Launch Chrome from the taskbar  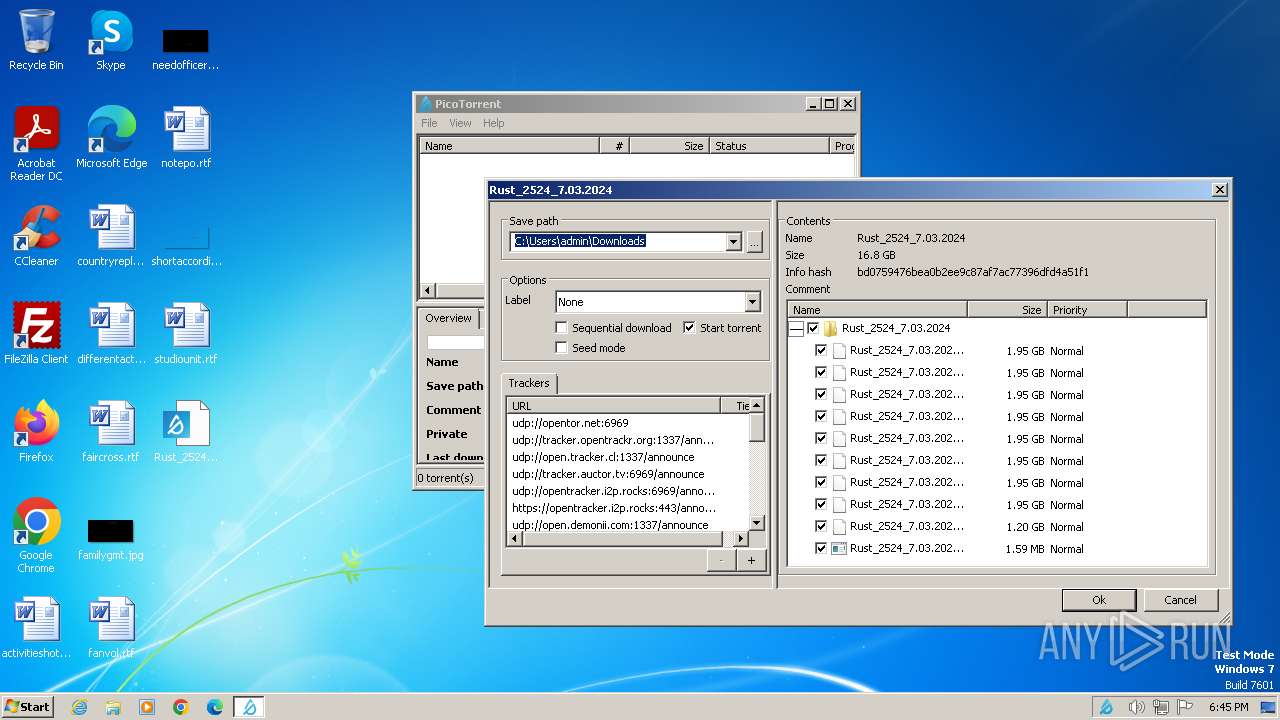181,707
